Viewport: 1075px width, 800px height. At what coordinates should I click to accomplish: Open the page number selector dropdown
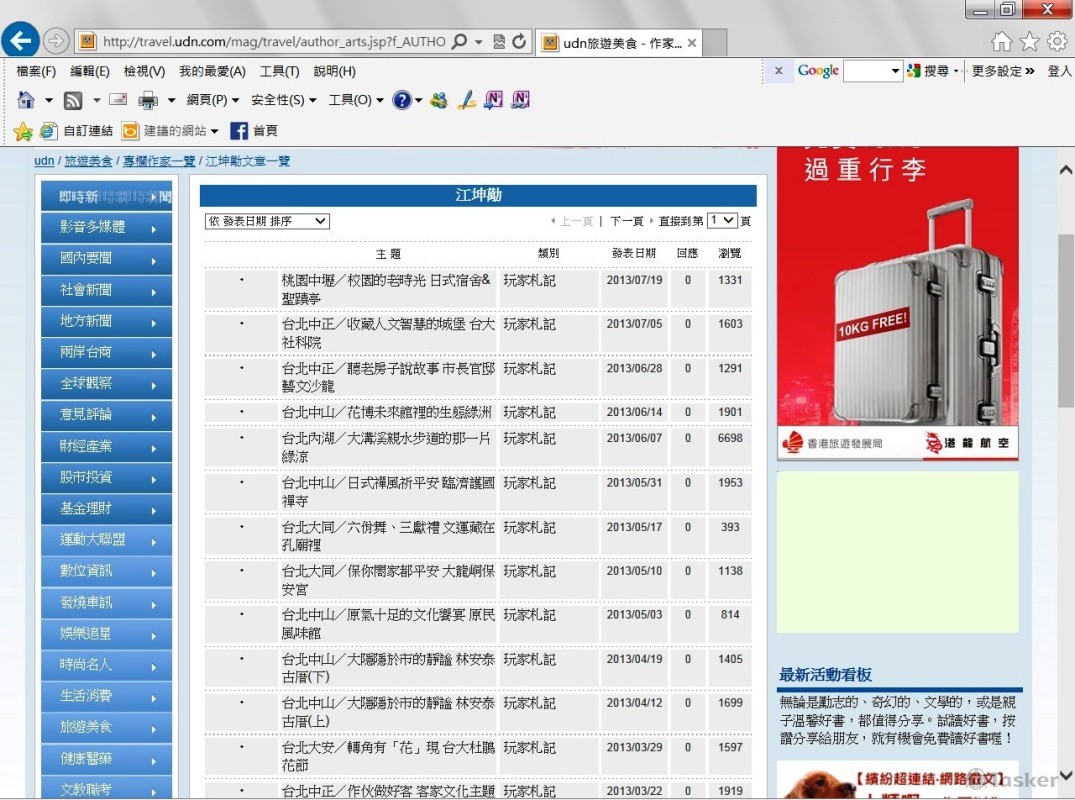tap(722, 221)
